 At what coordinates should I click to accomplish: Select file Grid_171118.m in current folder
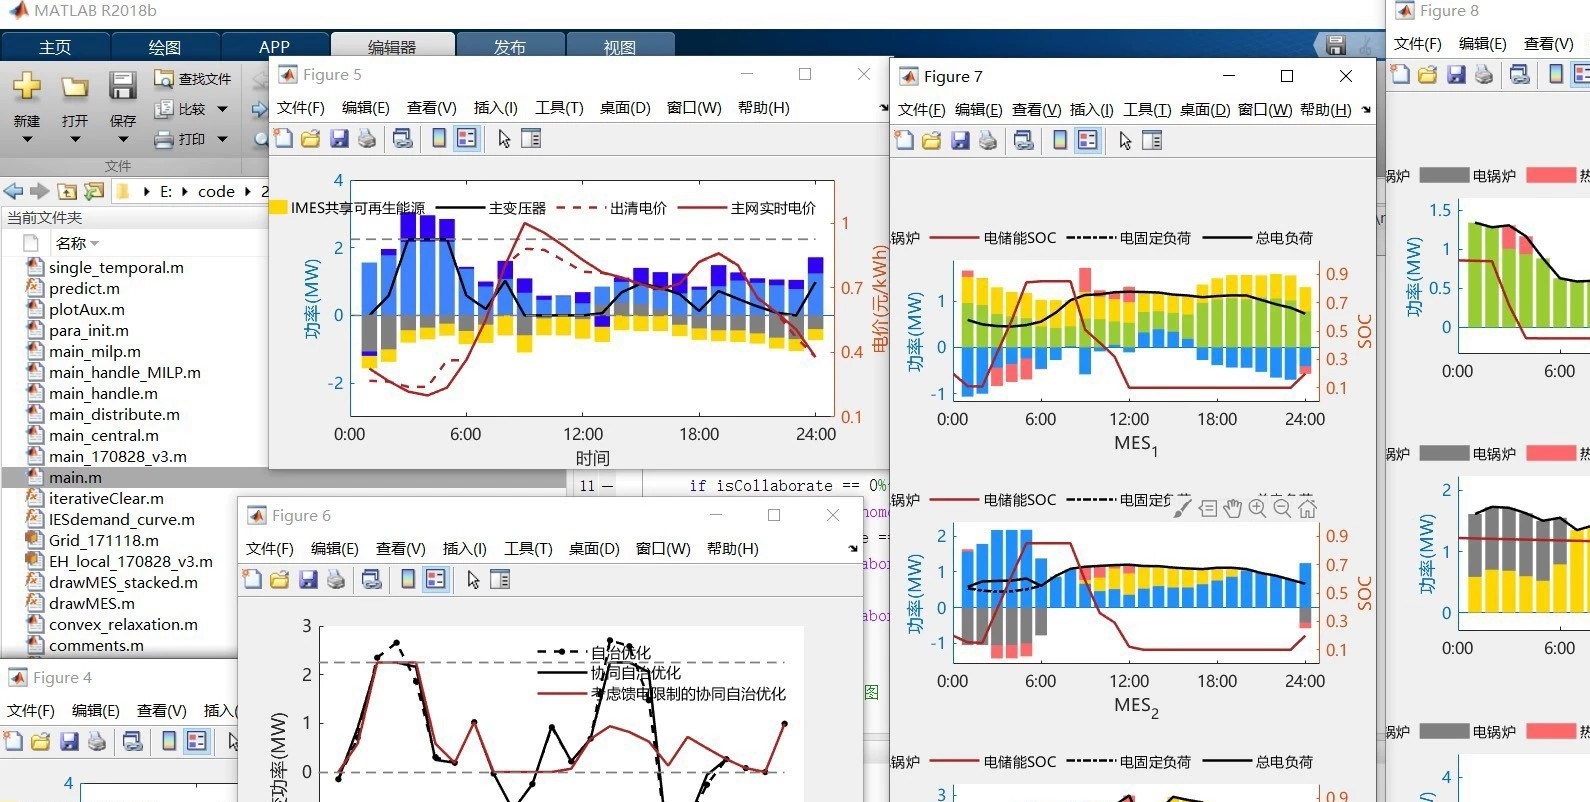coord(104,540)
